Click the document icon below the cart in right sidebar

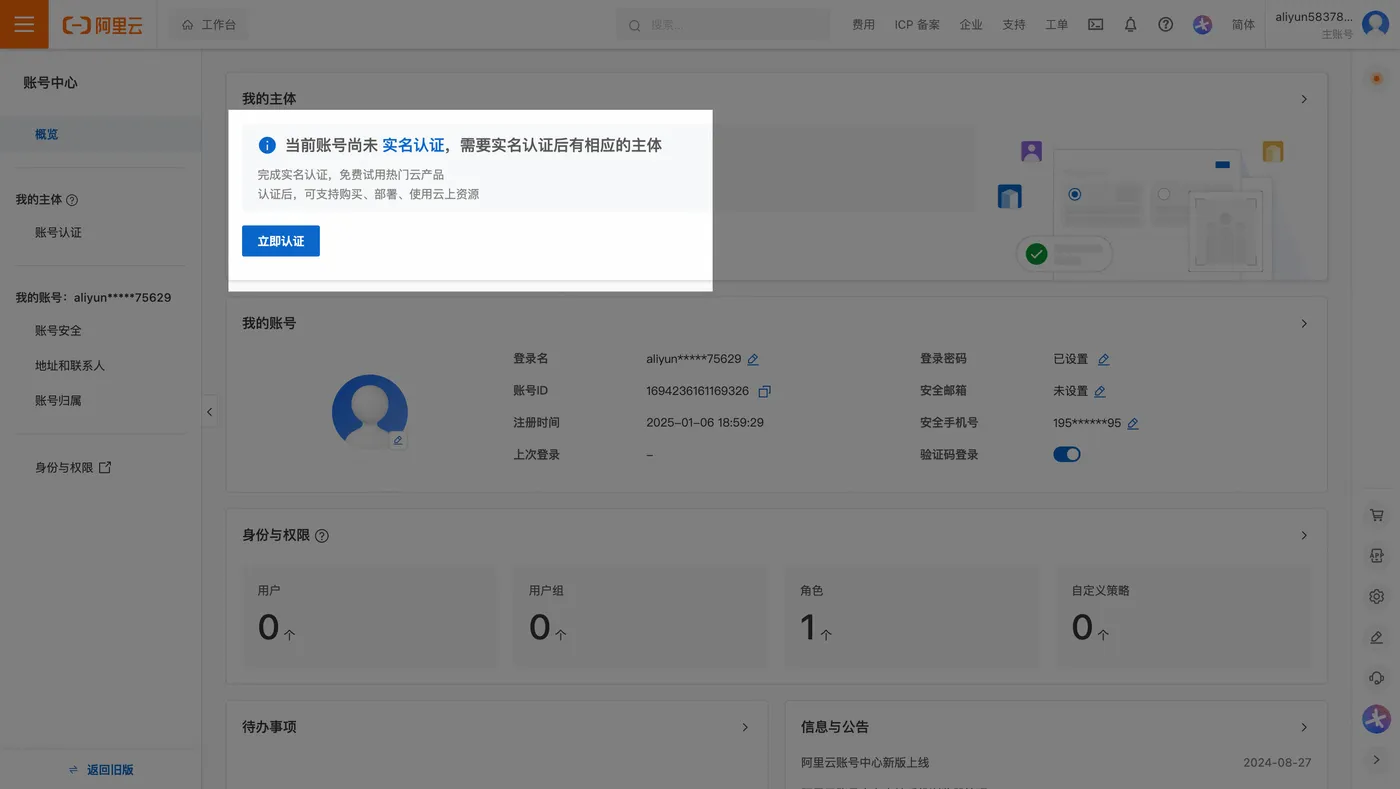tap(1377, 556)
